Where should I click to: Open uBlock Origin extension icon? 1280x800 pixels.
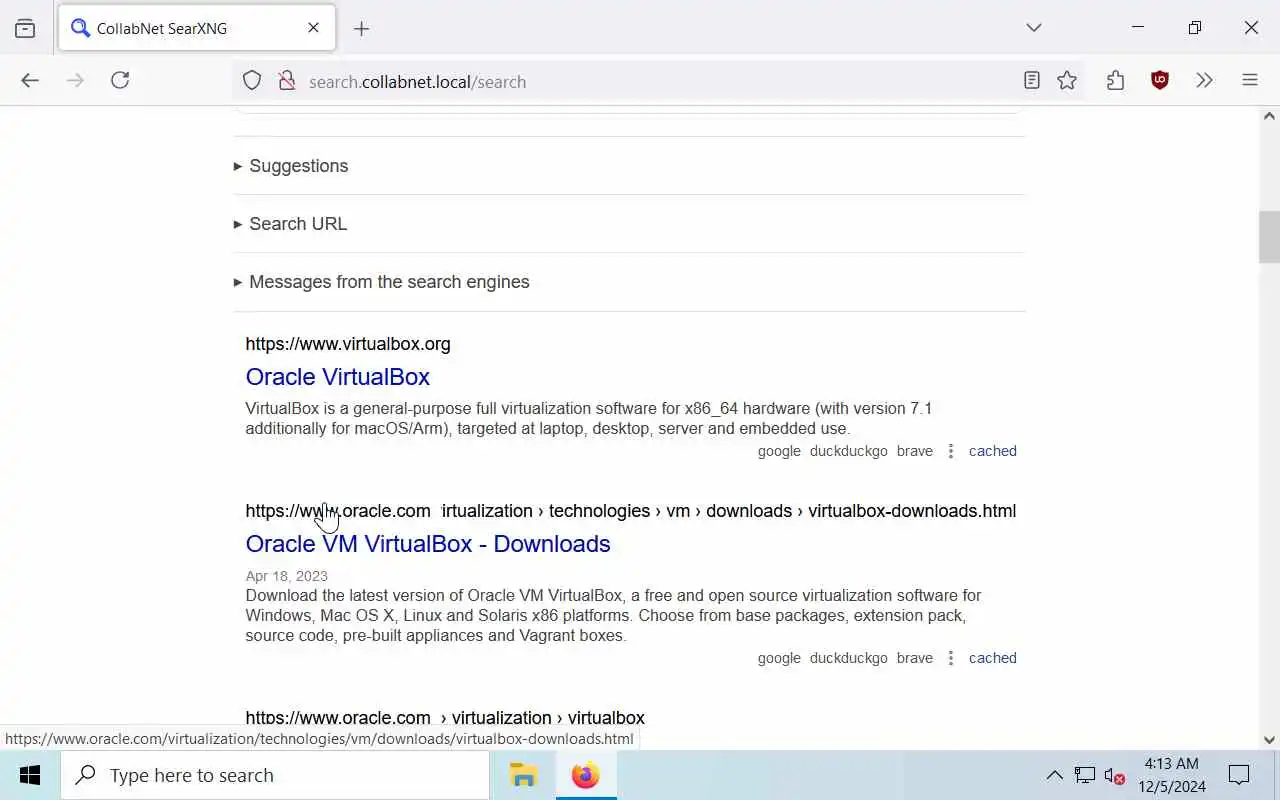(1160, 81)
